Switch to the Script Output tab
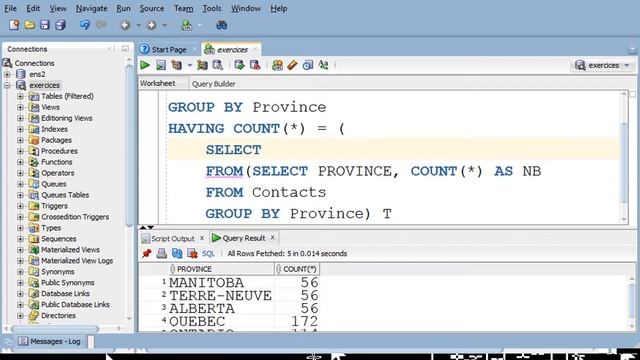Screen dimensions: 640x360 click(x=172, y=238)
